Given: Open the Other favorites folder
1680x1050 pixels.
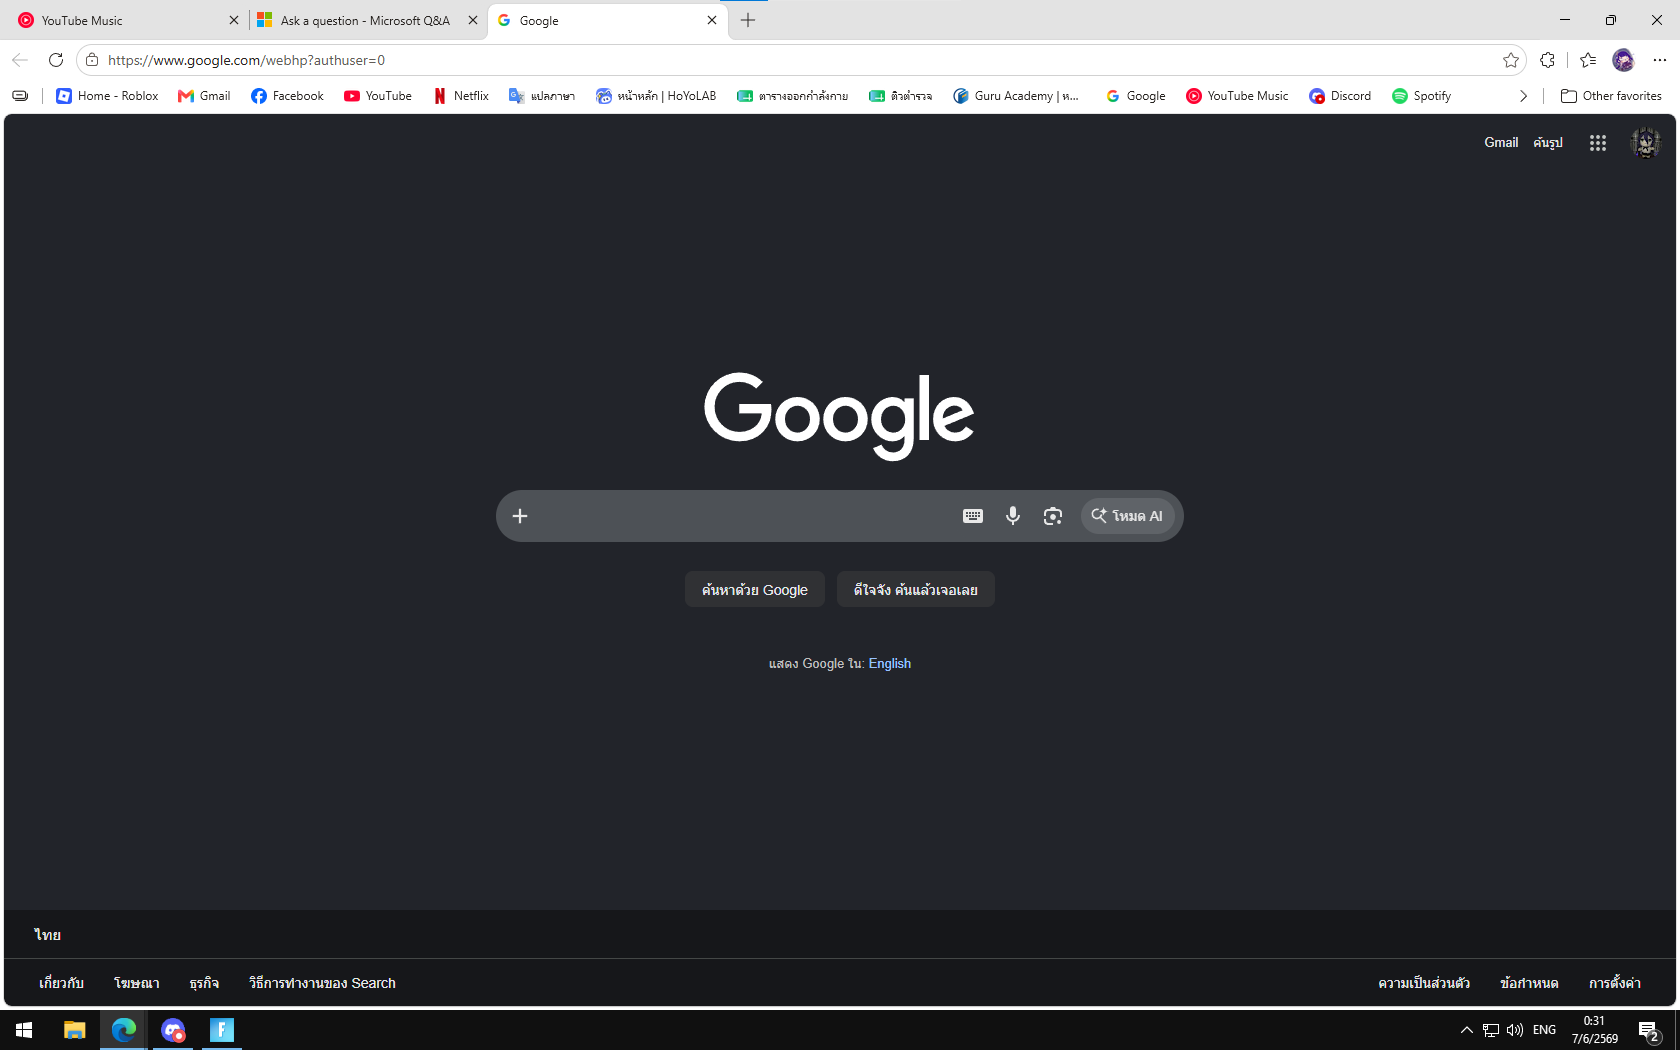Looking at the screenshot, I should 1611,96.
